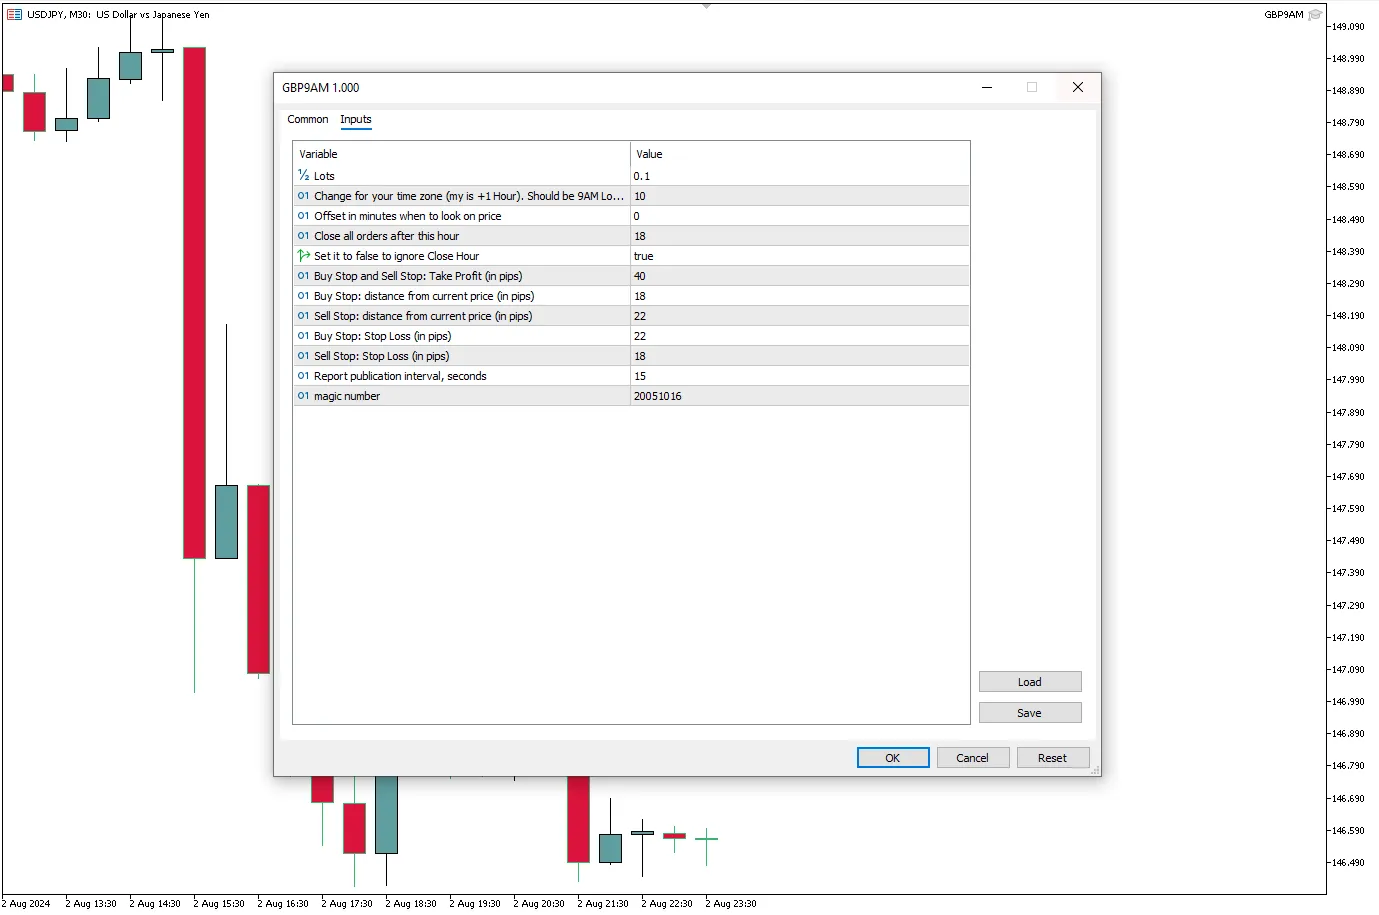Click the icon beside Report publication interval row
Image resolution: width=1379 pixels, height=915 pixels.
pos(303,376)
